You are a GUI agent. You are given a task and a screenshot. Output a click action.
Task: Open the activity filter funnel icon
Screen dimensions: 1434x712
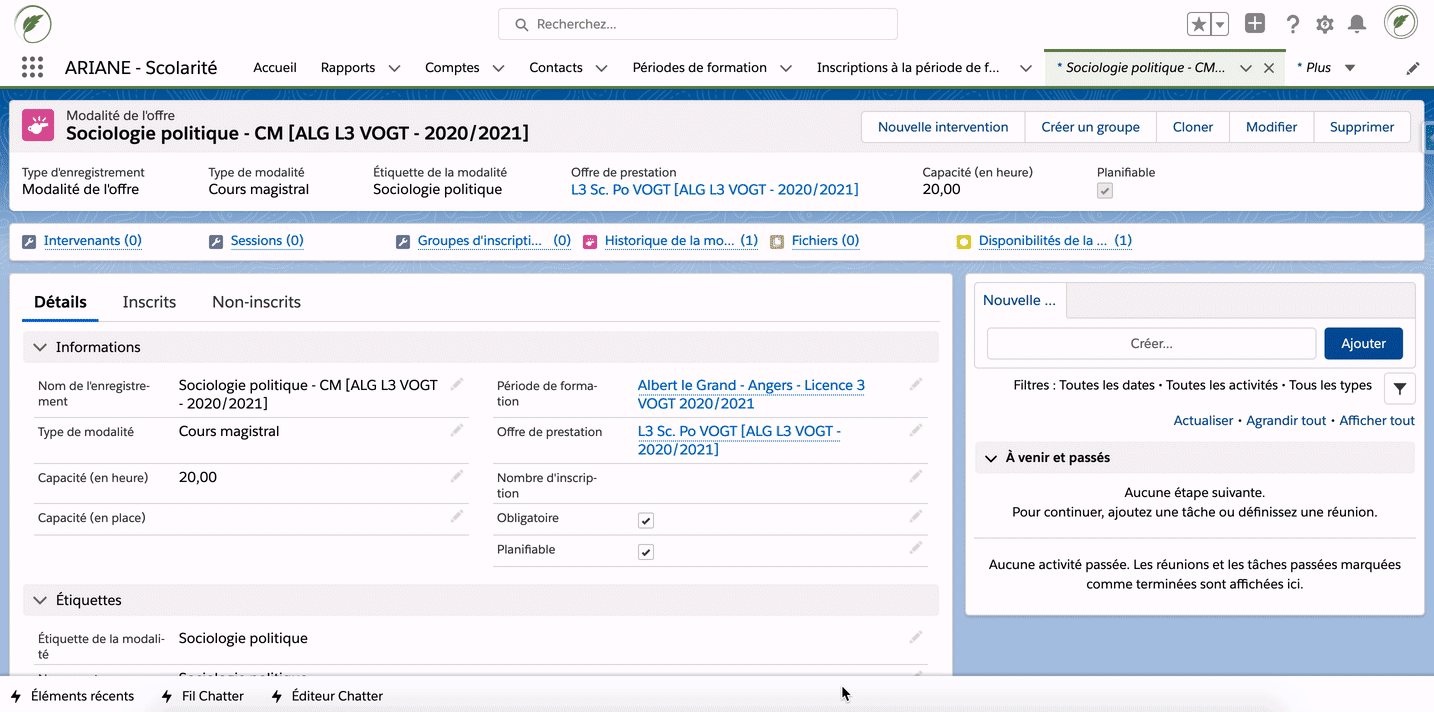point(1399,388)
